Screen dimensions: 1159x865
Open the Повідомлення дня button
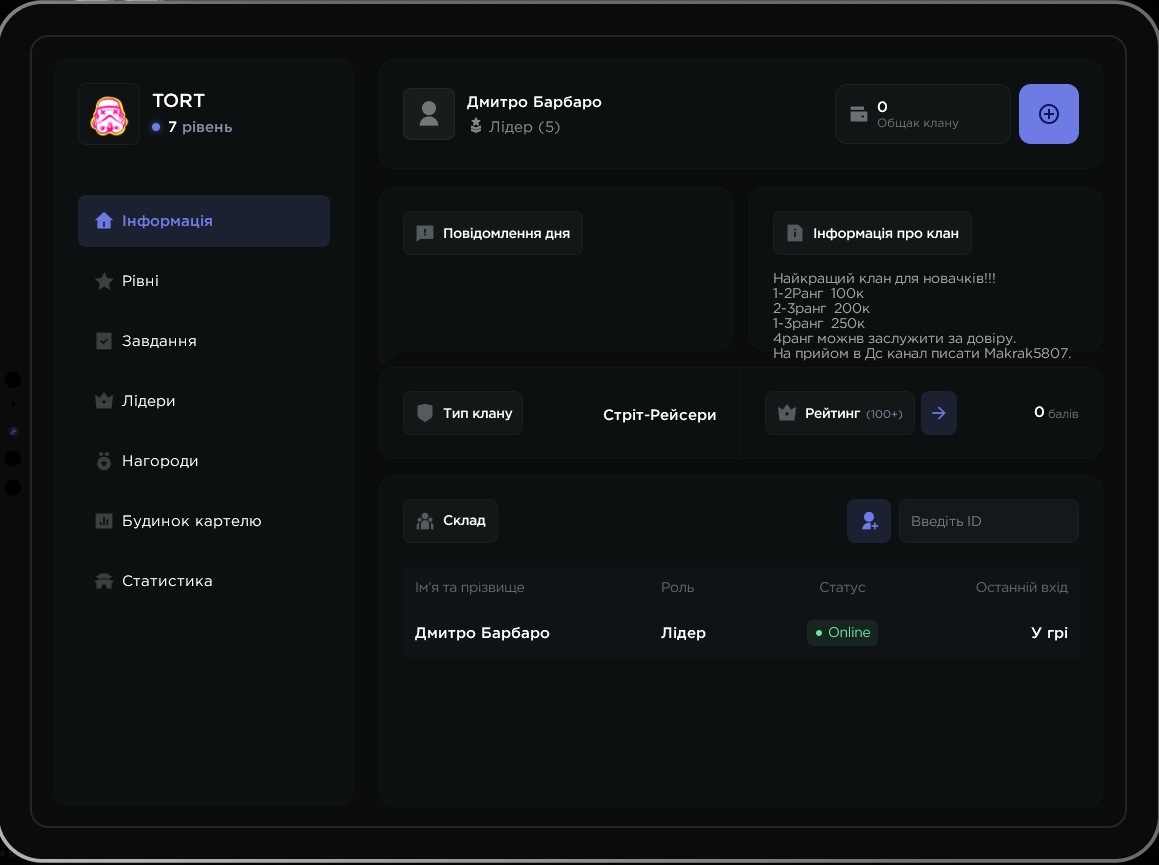(x=493, y=233)
